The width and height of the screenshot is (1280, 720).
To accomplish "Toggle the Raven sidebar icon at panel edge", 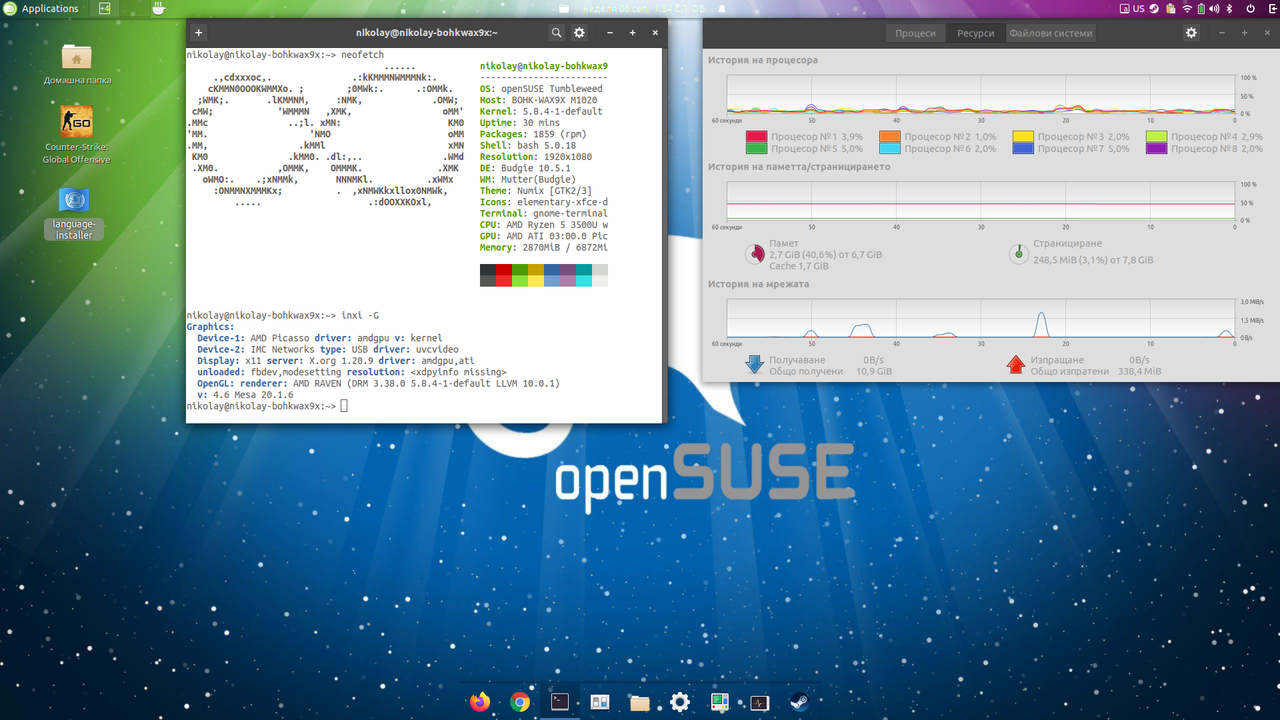I will coord(1272,8).
